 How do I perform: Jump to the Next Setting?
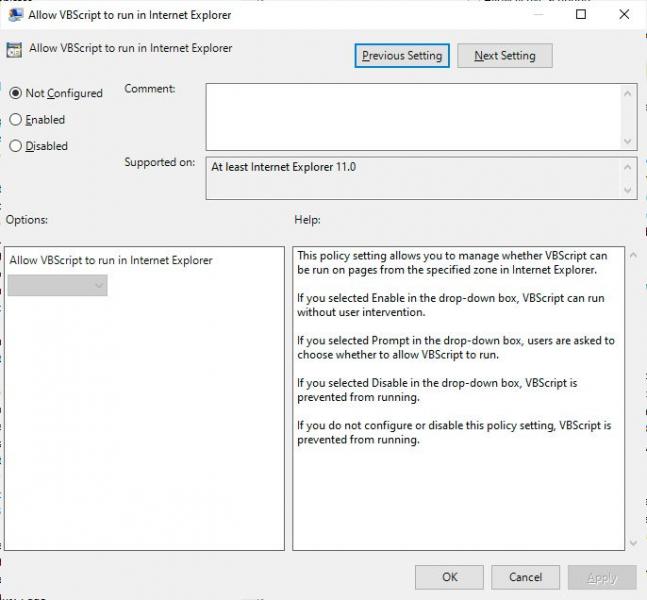pyautogui.click(x=505, y=56)
